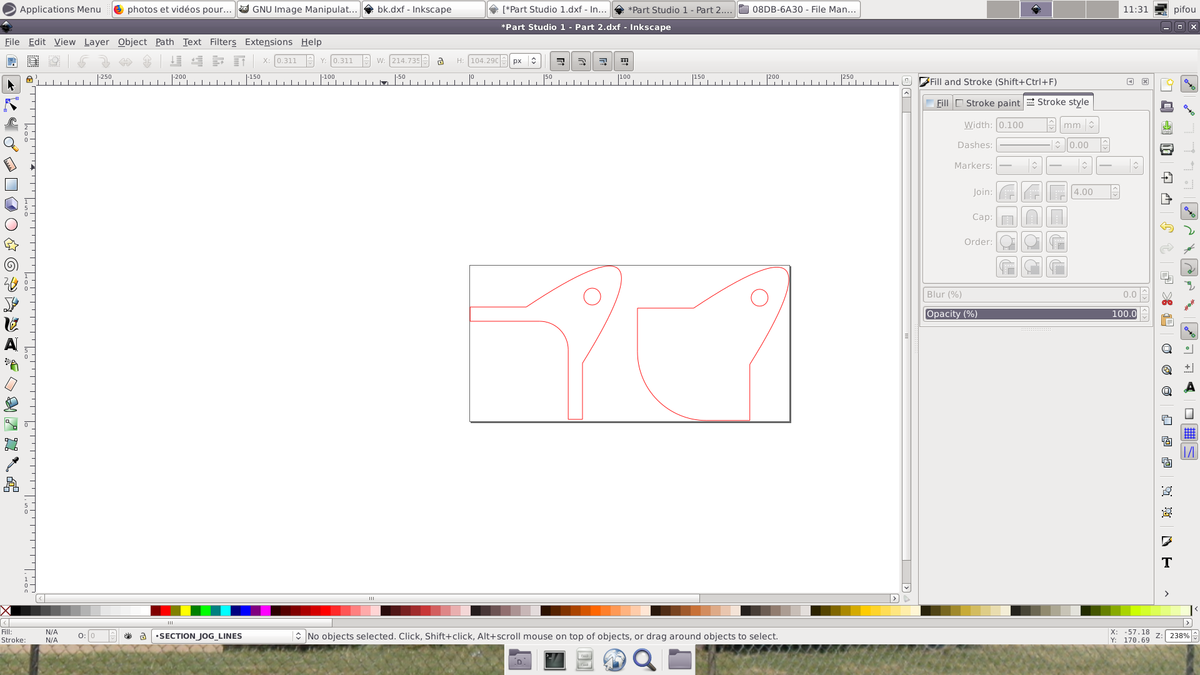Open the Fill tab
Image resolution: width=1200 pixels, height=675 pixels.
(938, 103)
